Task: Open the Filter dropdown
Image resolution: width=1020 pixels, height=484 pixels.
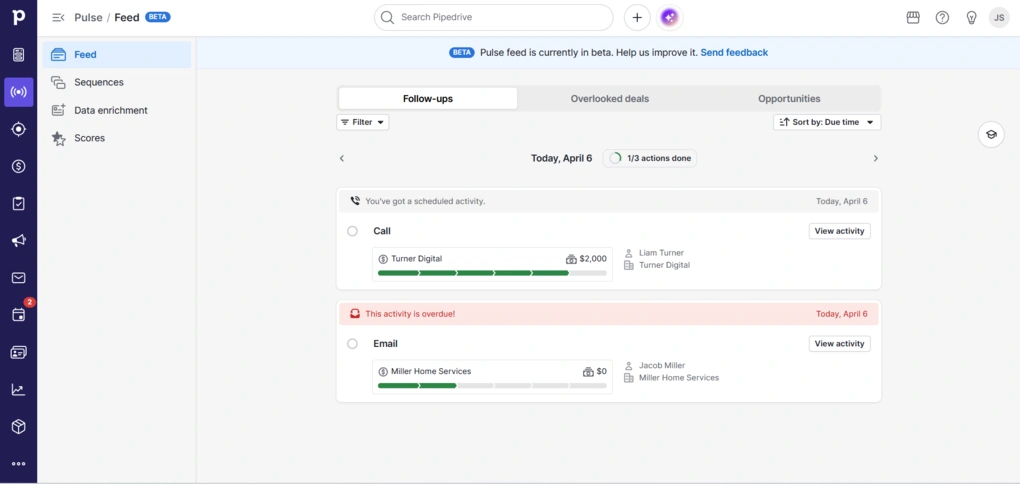Action: pos(362,122)
